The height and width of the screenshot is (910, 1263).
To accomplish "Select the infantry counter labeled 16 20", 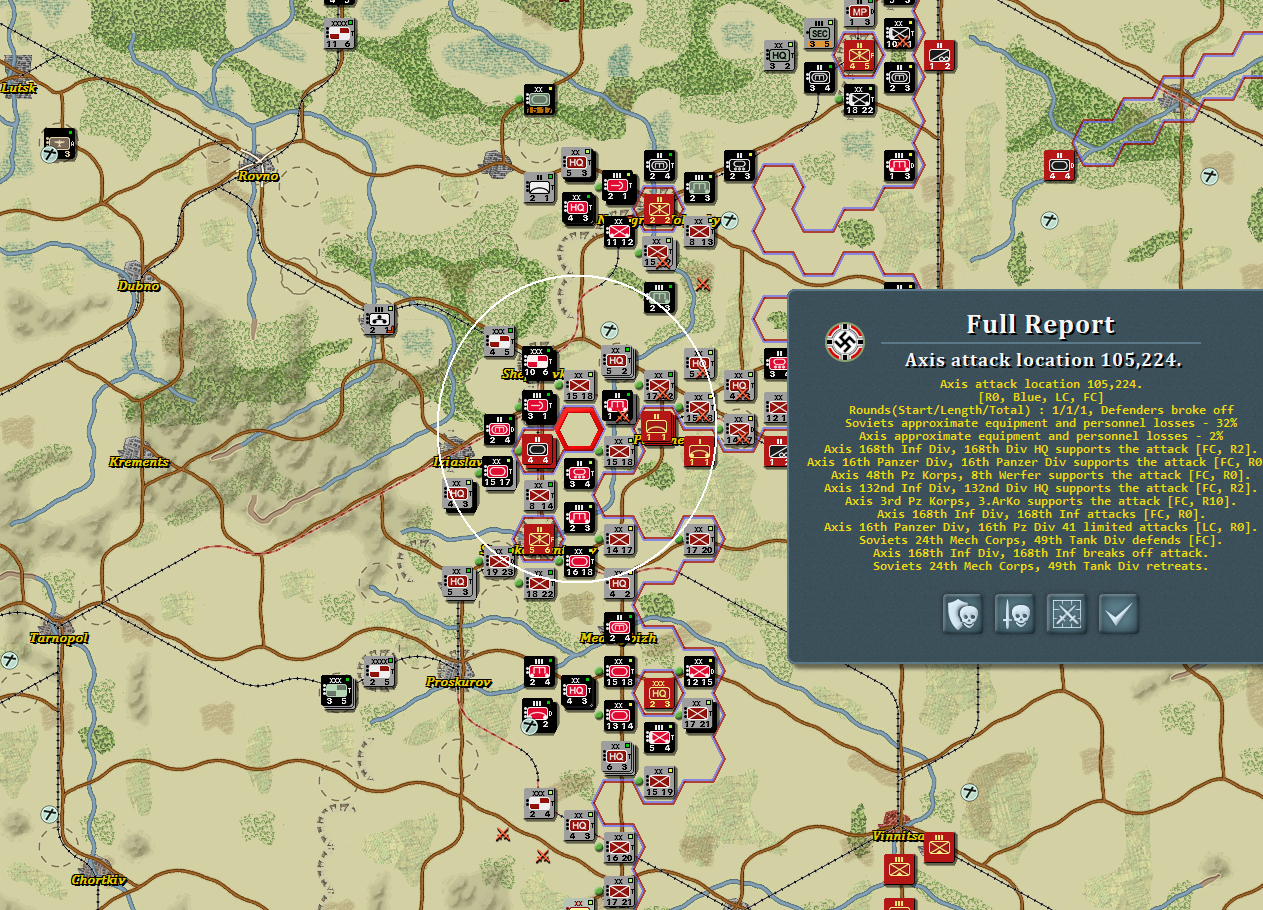I will 619,847.
